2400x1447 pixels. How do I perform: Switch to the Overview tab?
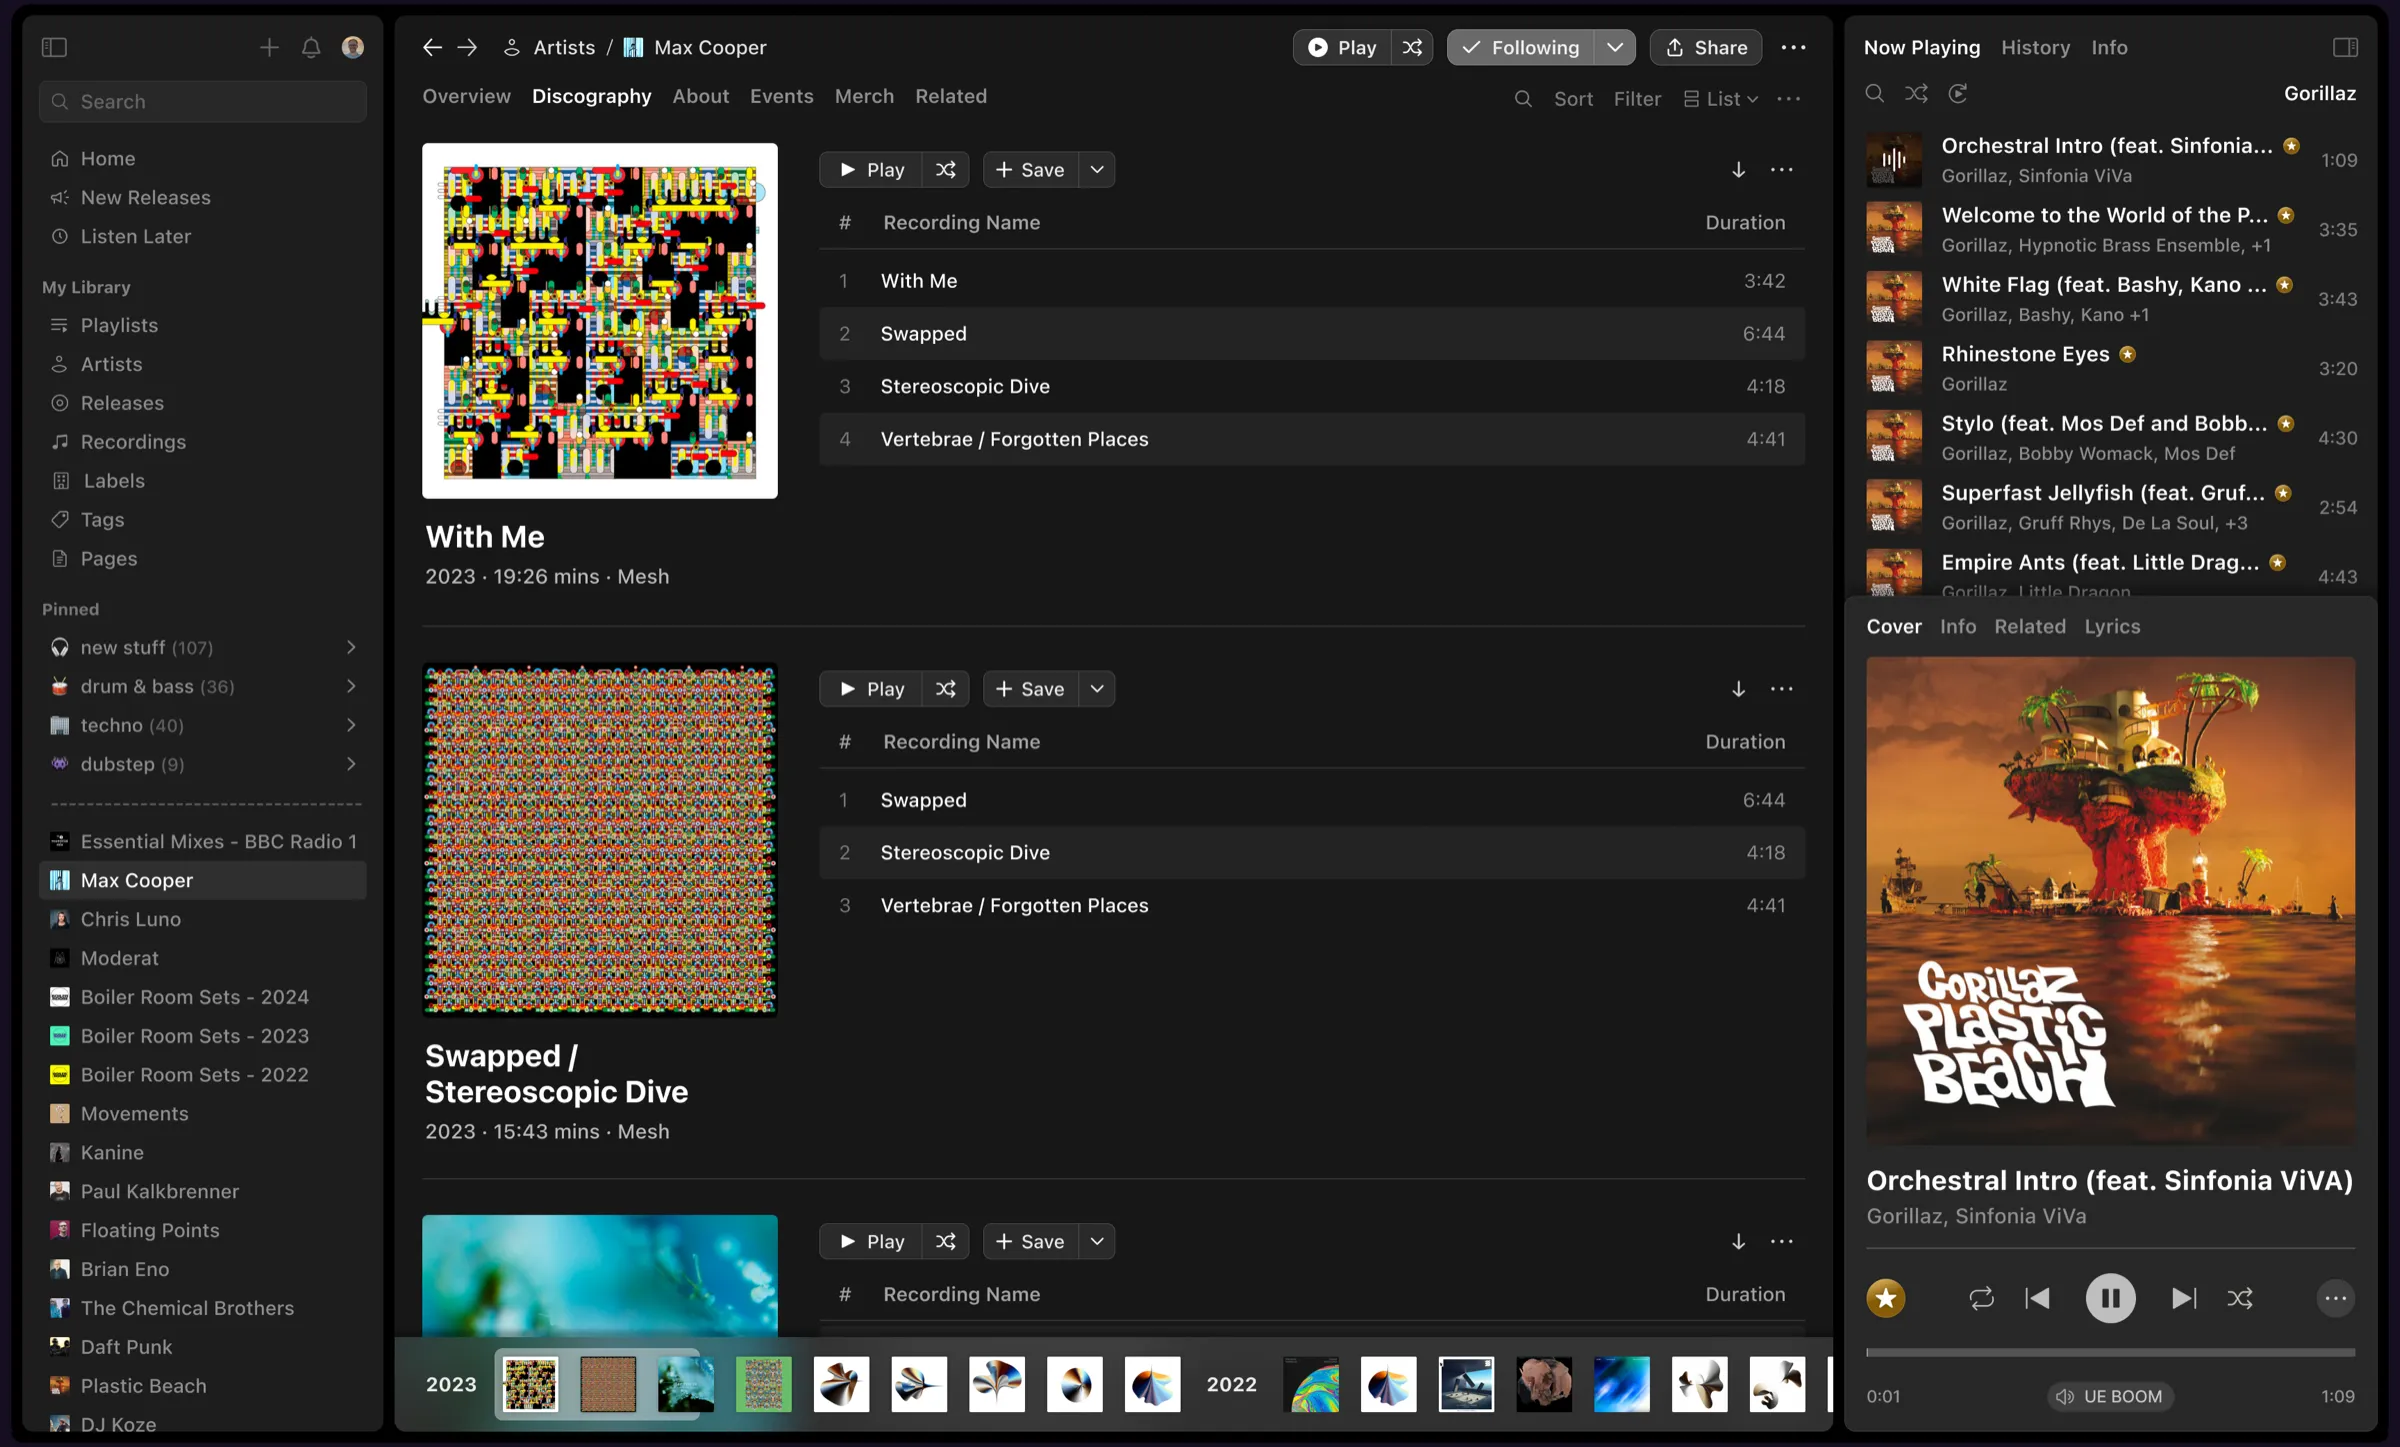click(466, 96)
